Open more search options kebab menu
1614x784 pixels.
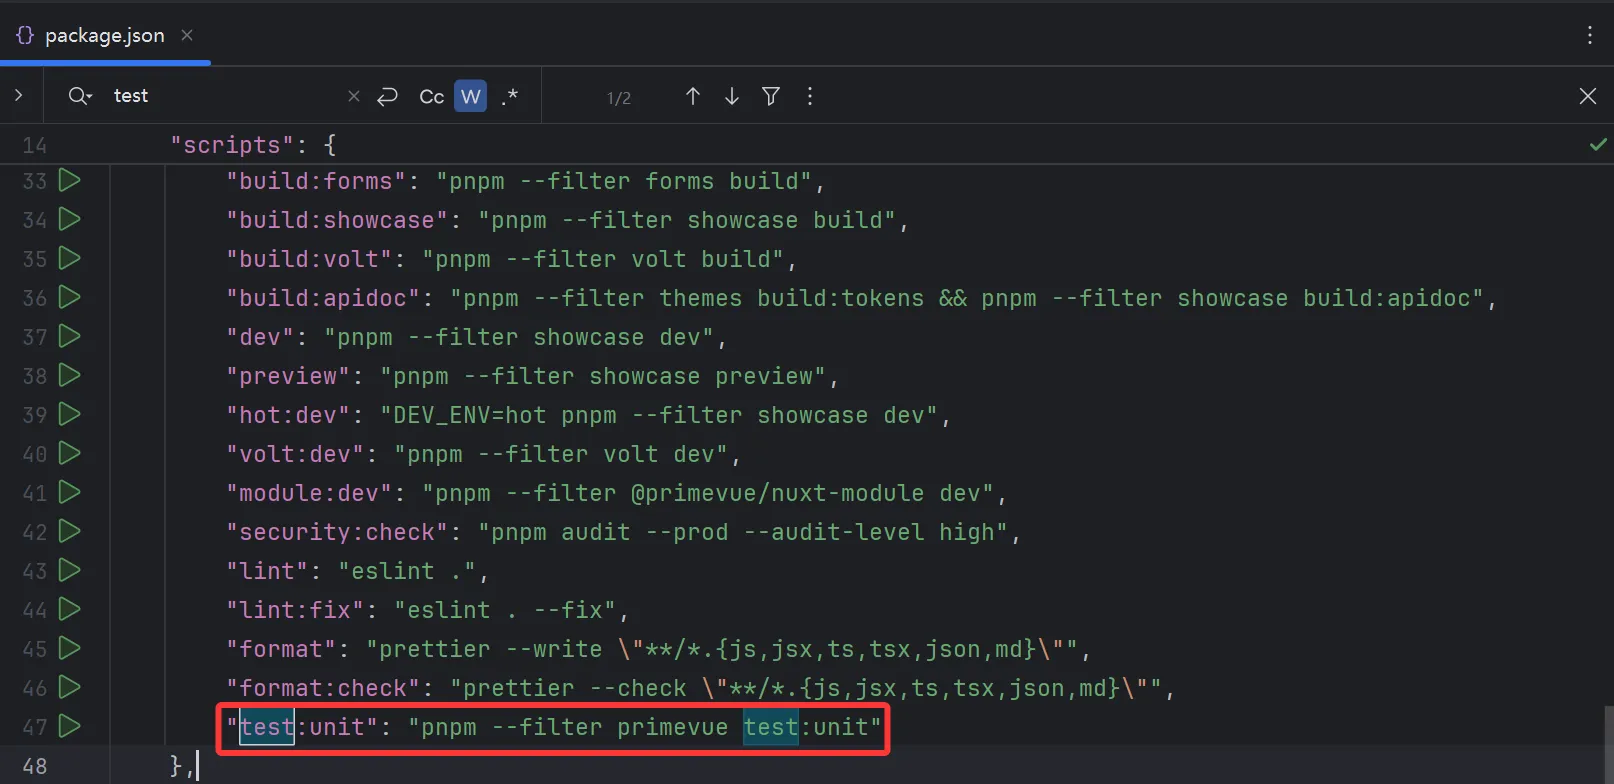pyautogui.click(x=810, y=96)
